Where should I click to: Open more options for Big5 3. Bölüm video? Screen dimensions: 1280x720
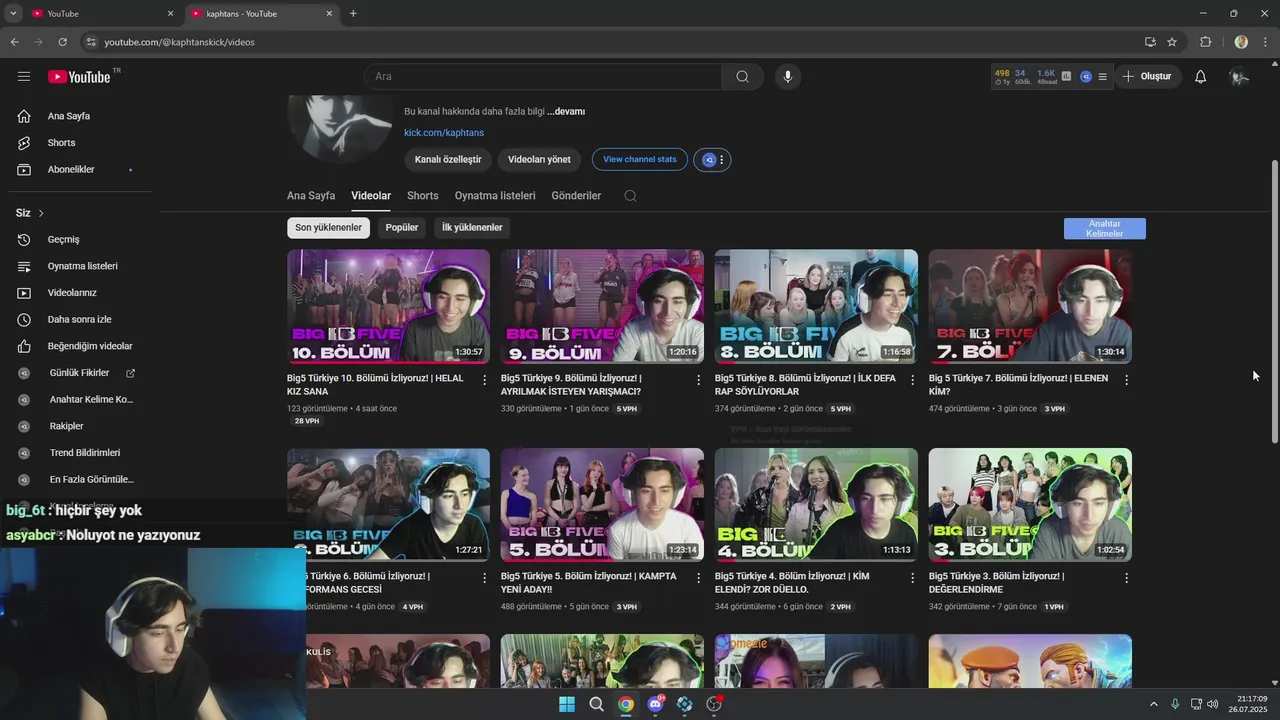point(1127,578)
